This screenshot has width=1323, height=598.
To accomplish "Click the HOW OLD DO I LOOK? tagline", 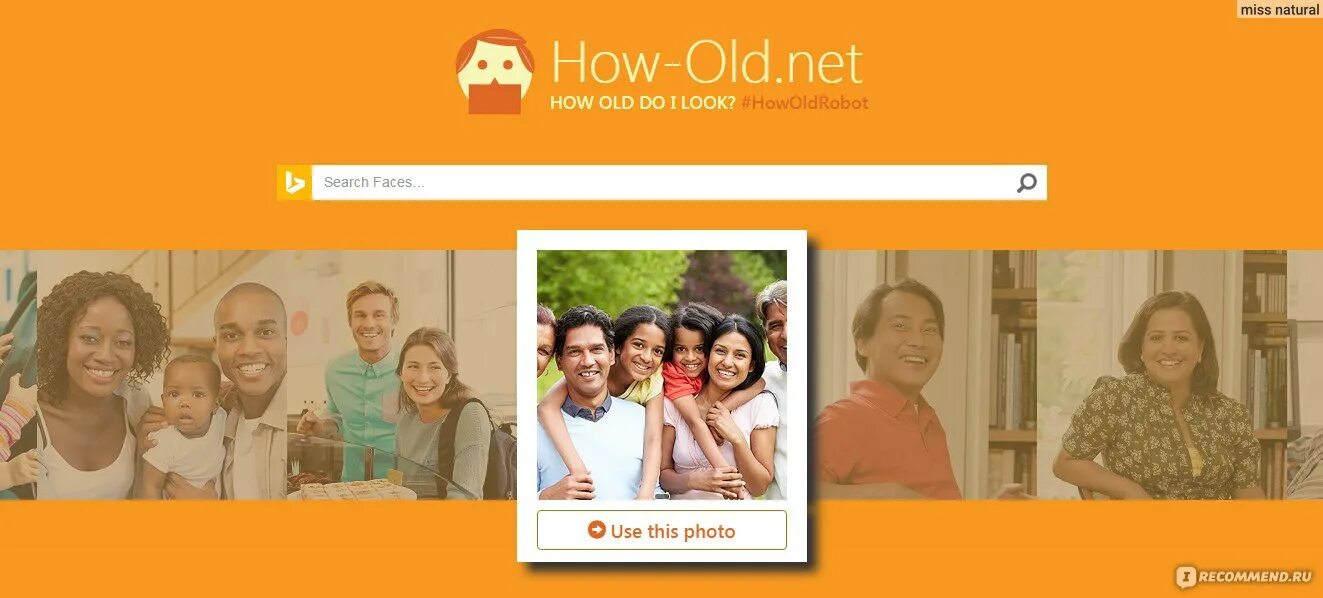I will [643, 102].
